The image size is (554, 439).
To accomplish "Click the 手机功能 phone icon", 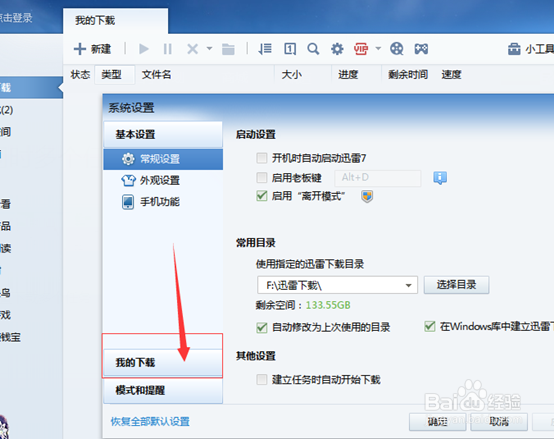I will point(128,202).
